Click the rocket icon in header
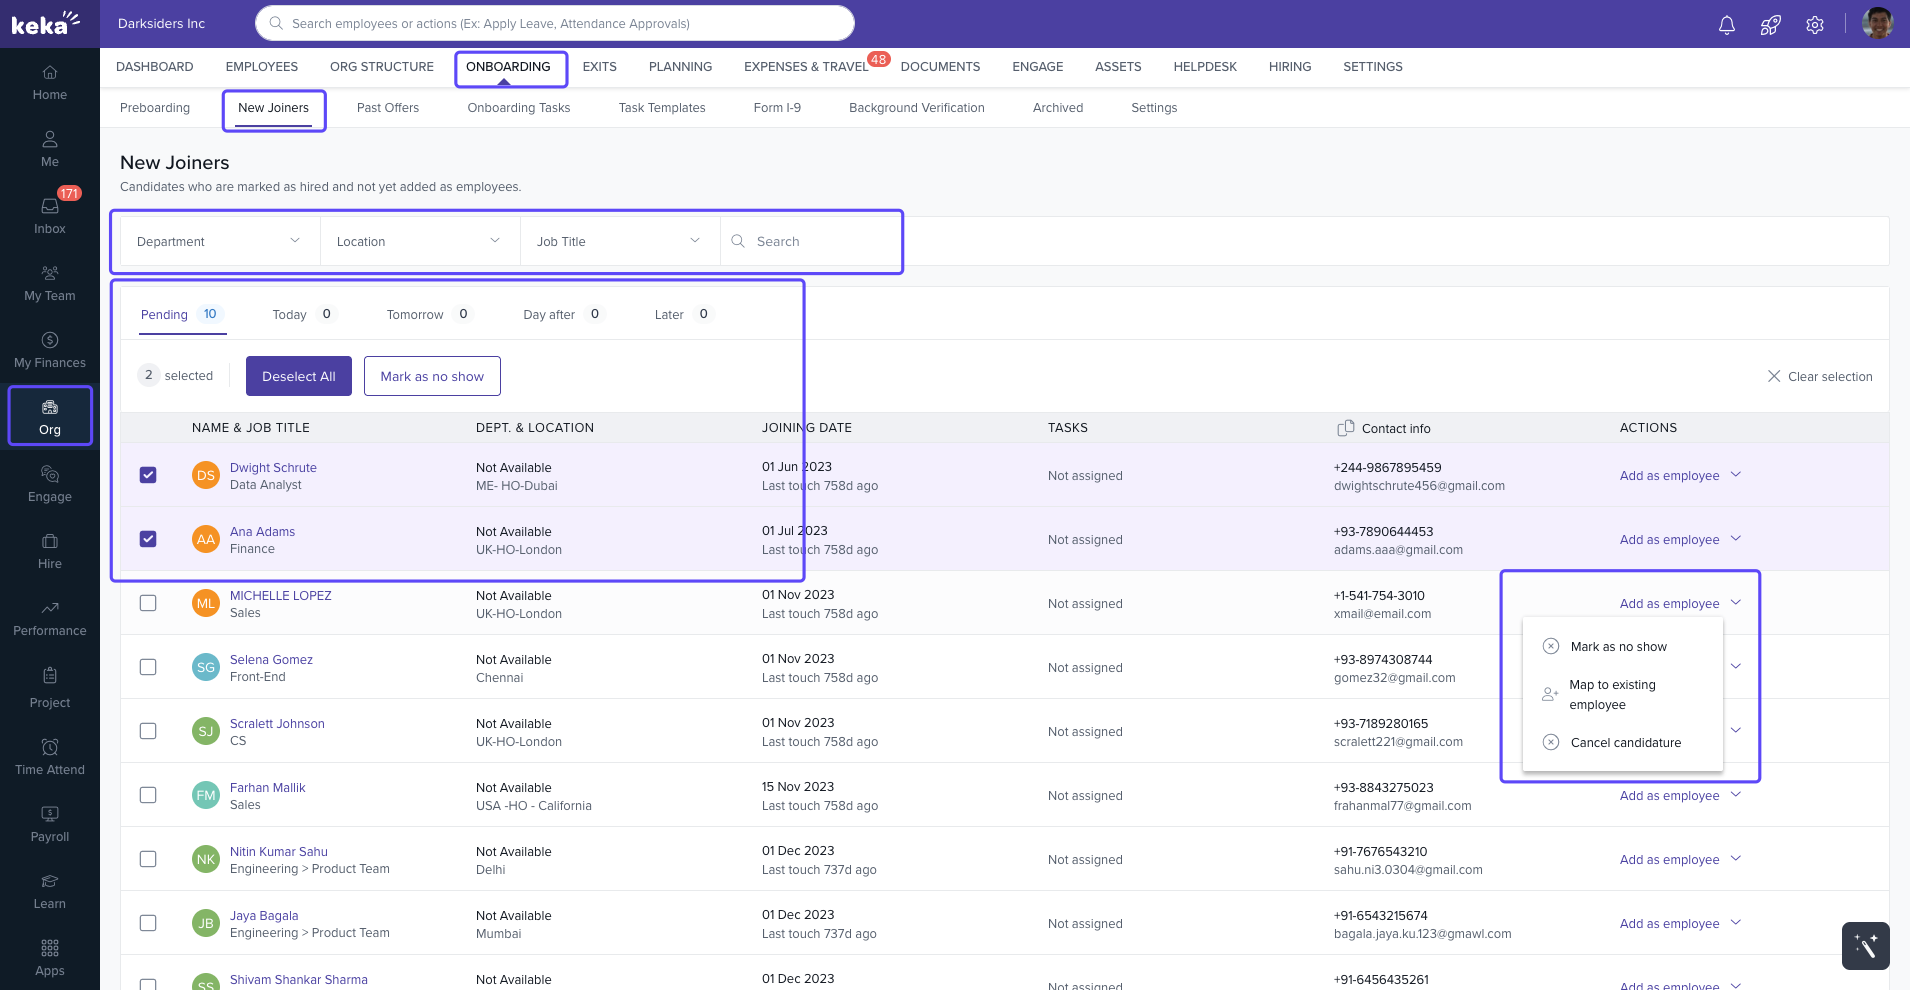1910x990 pixels. tap(1770, 25)
